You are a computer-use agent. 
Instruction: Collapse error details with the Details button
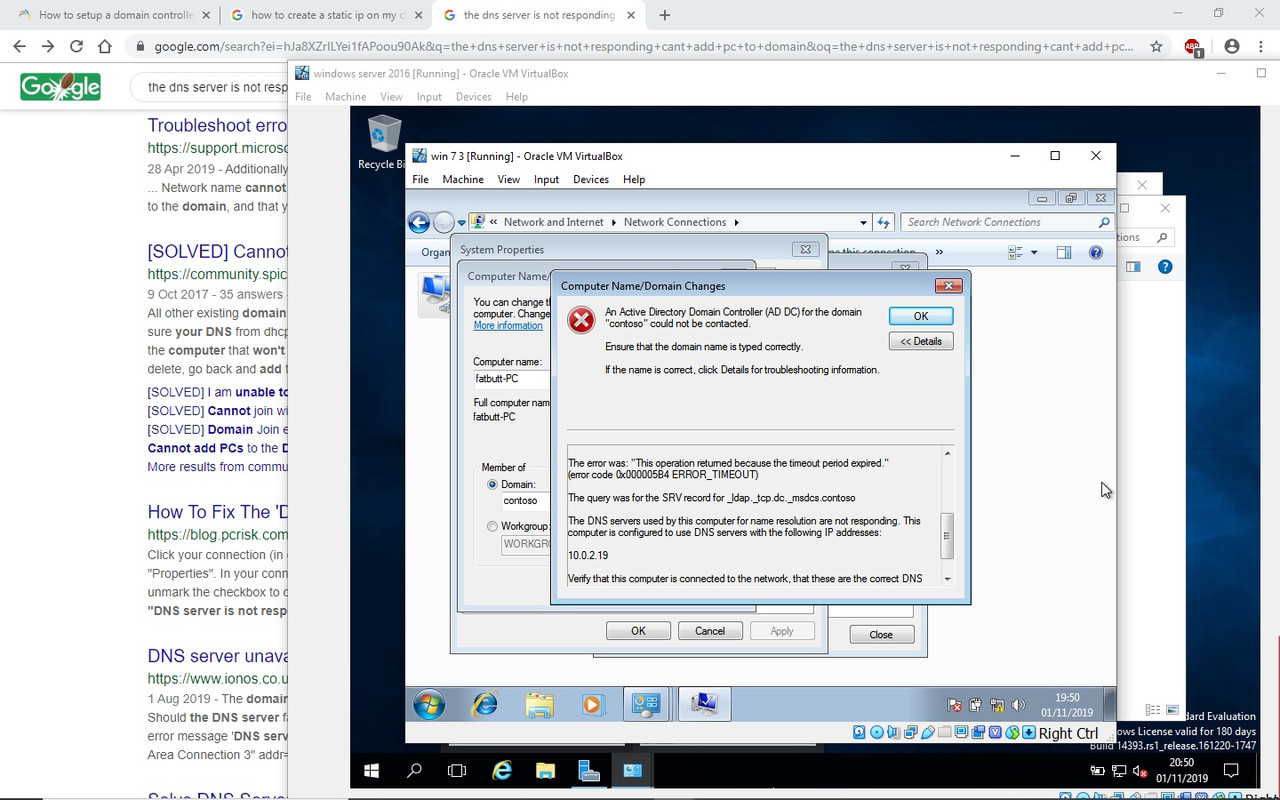[920, 340]
